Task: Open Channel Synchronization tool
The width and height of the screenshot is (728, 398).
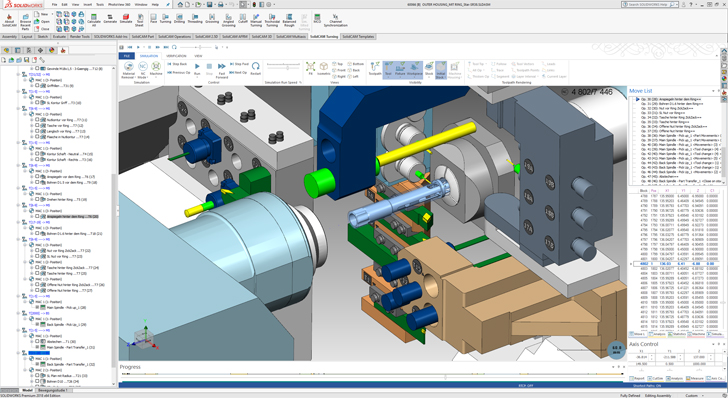Action: tap(336, 20)
